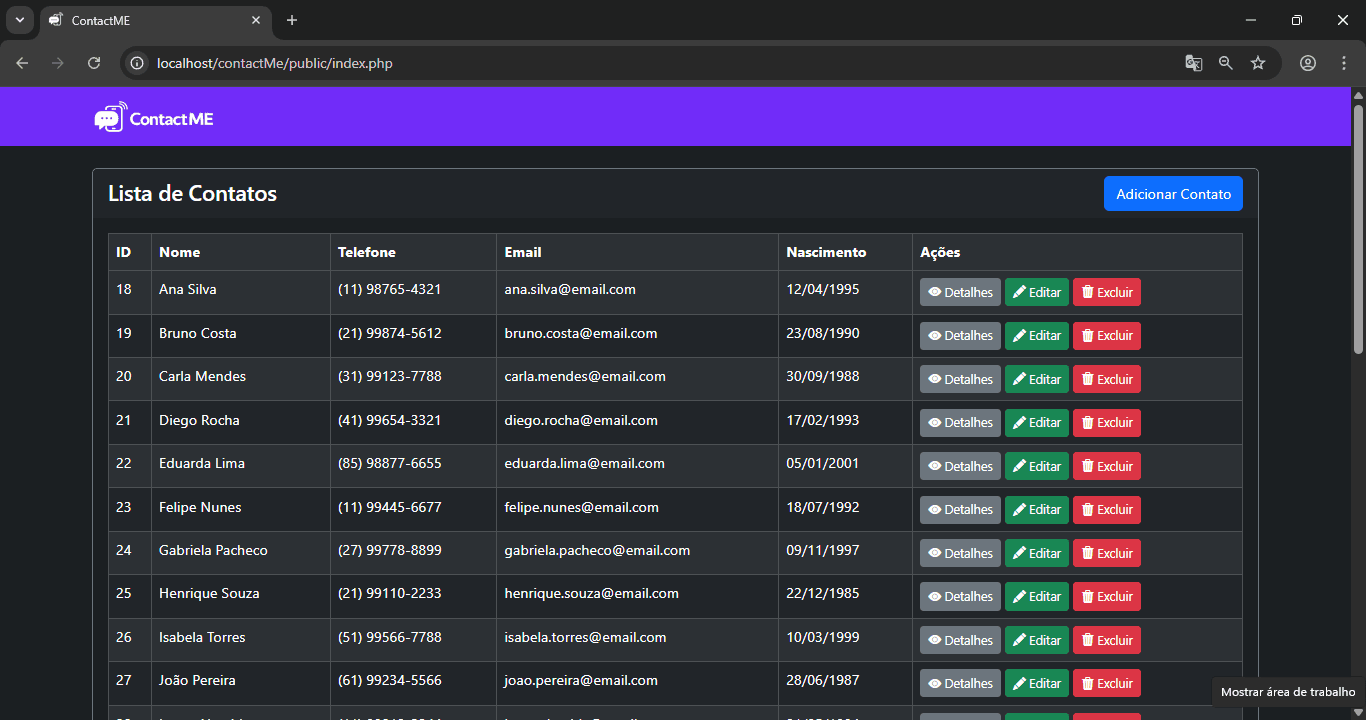View Detalhes for Ana Silva
1366x720 pixels.
point(960,292)
